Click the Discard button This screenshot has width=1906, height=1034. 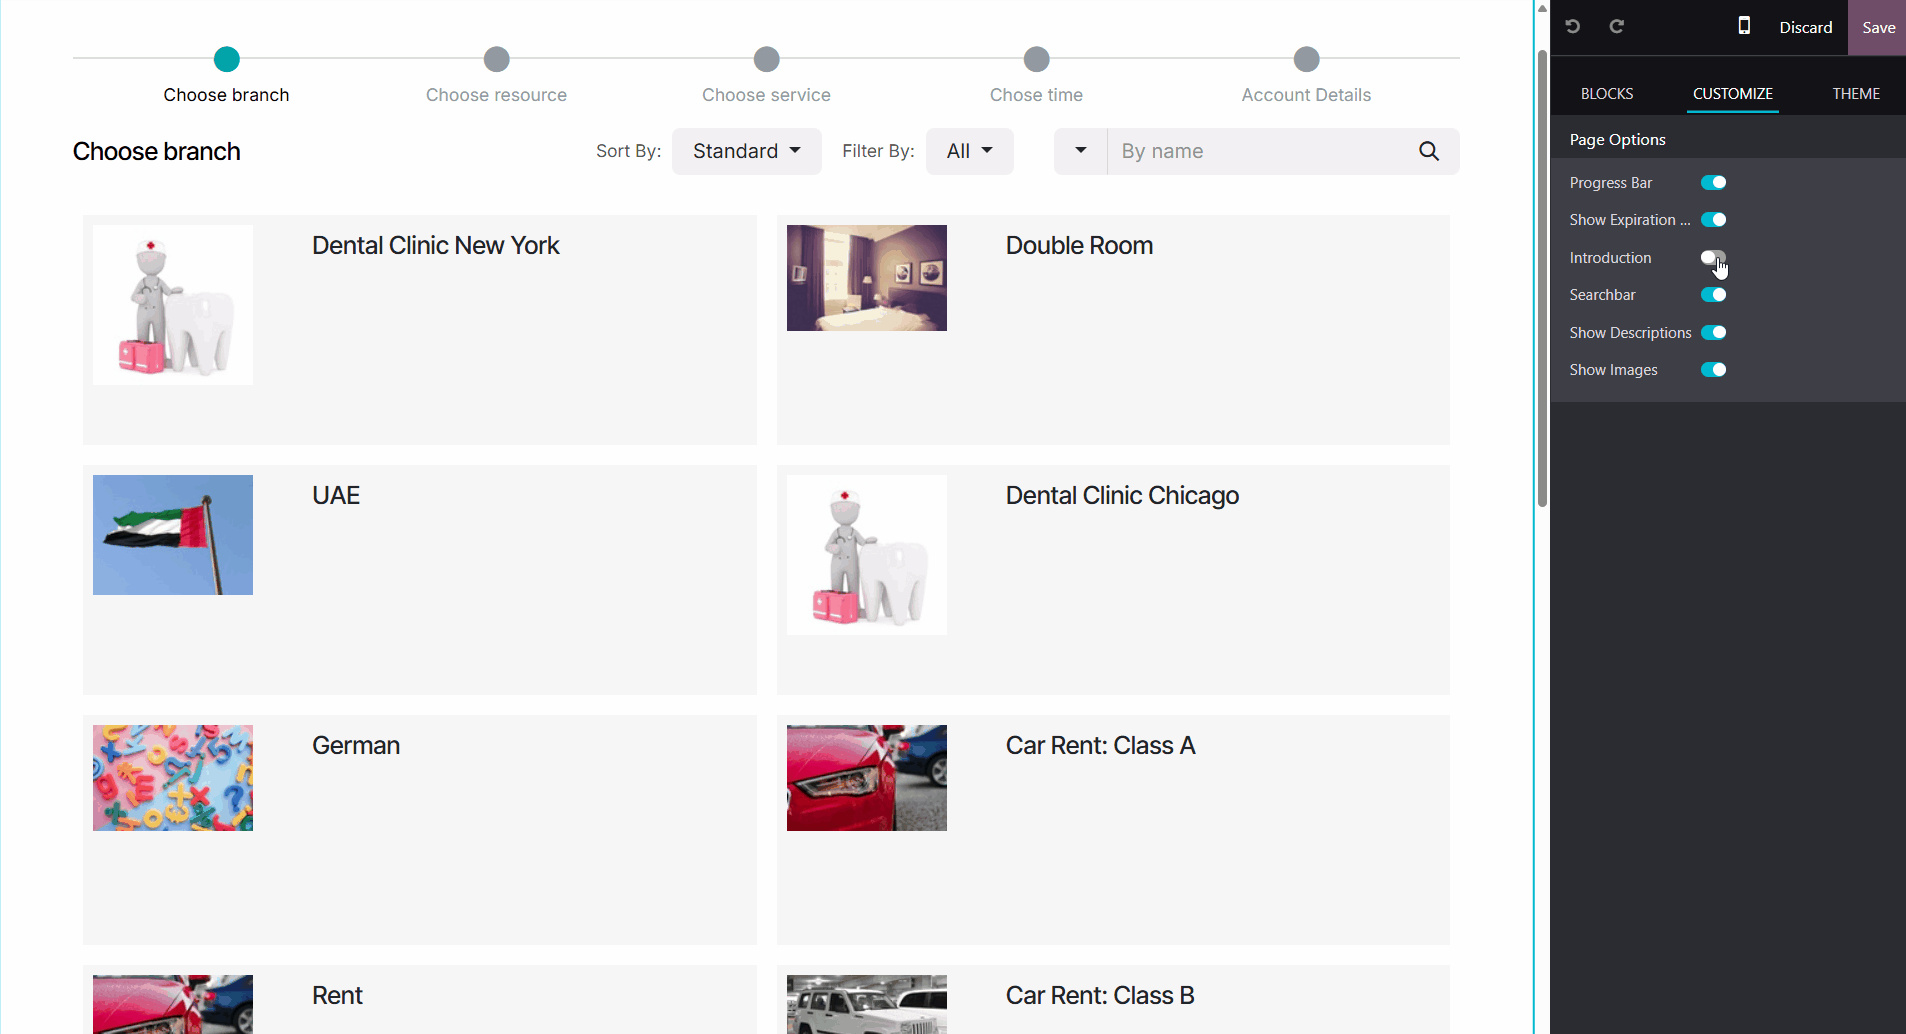[x=1806, y=27]
